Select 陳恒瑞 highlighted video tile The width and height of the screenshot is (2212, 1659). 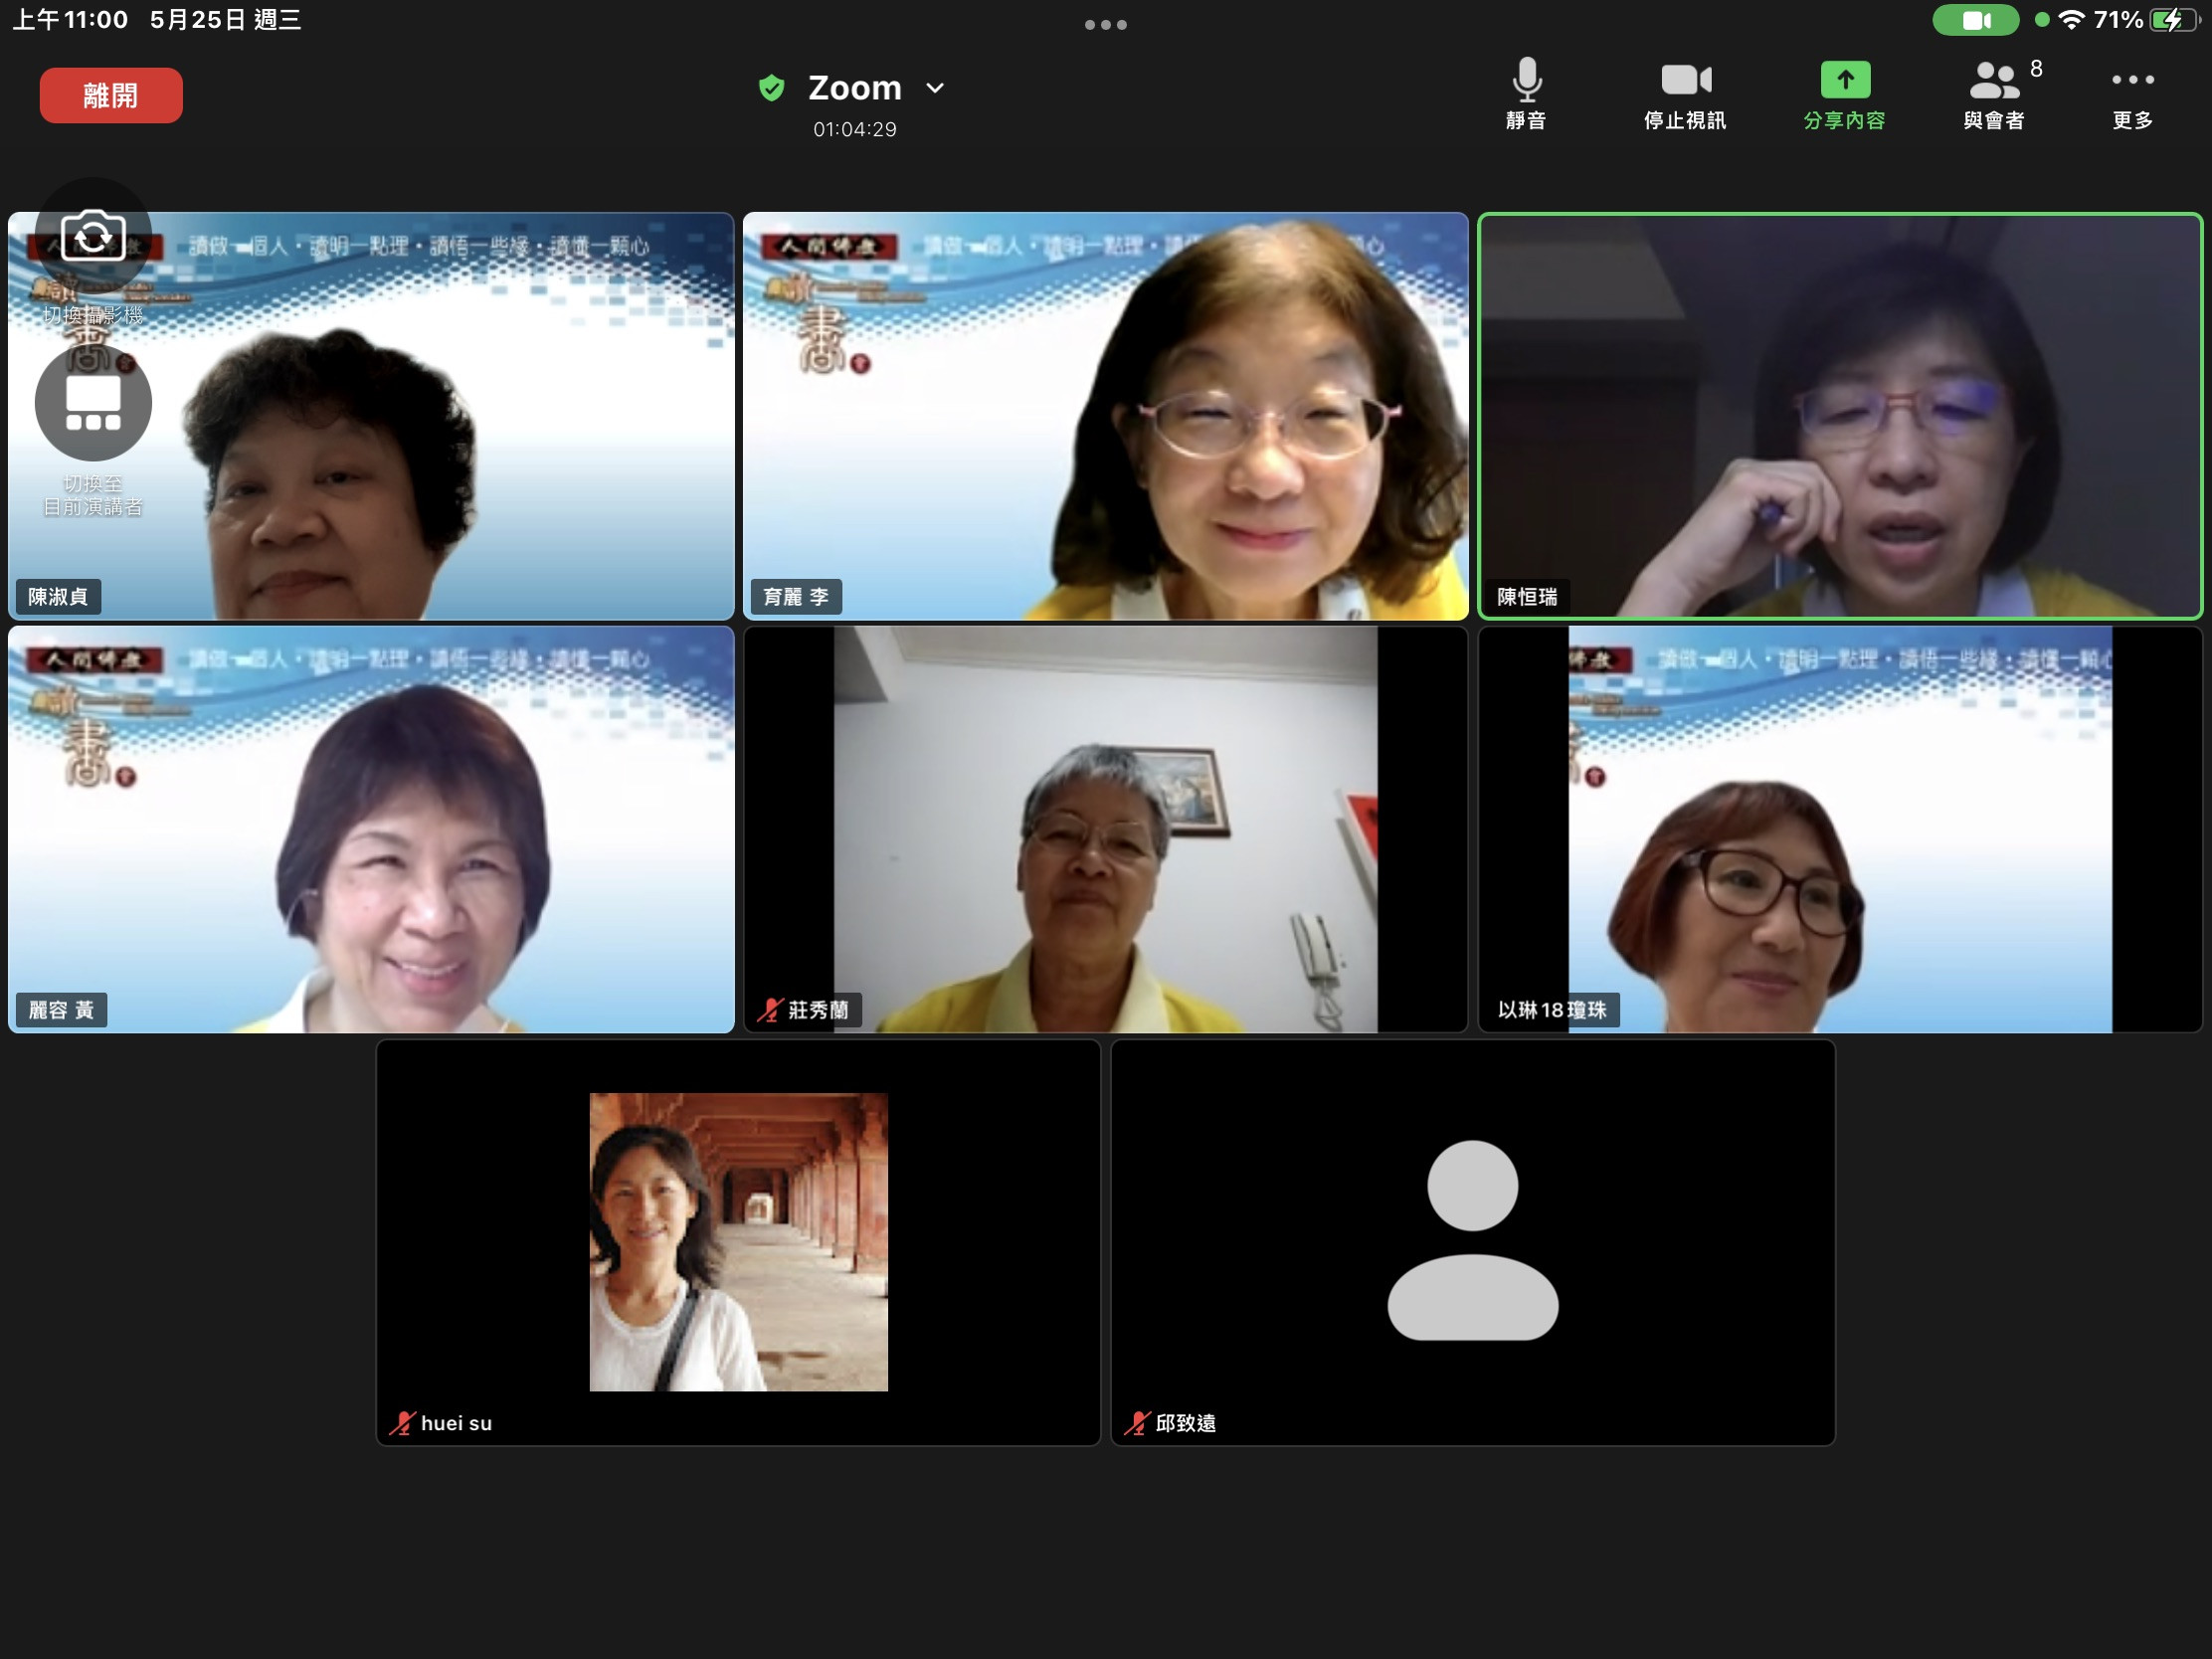[x=1840, y=416]
